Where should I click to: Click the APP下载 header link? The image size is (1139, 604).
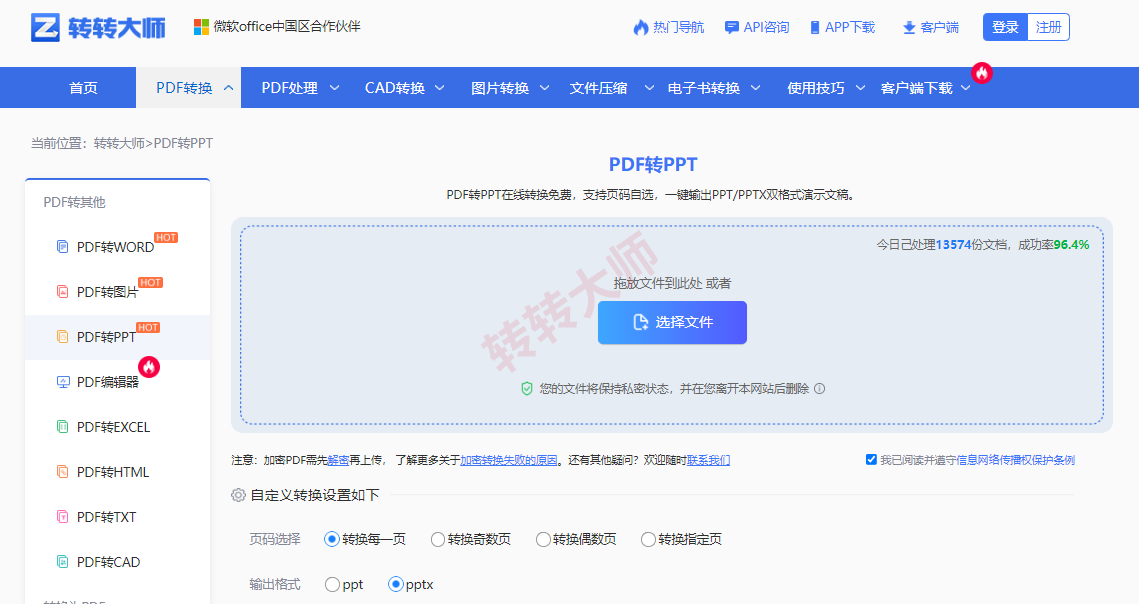pyautogui.click(x=850, y=28)
